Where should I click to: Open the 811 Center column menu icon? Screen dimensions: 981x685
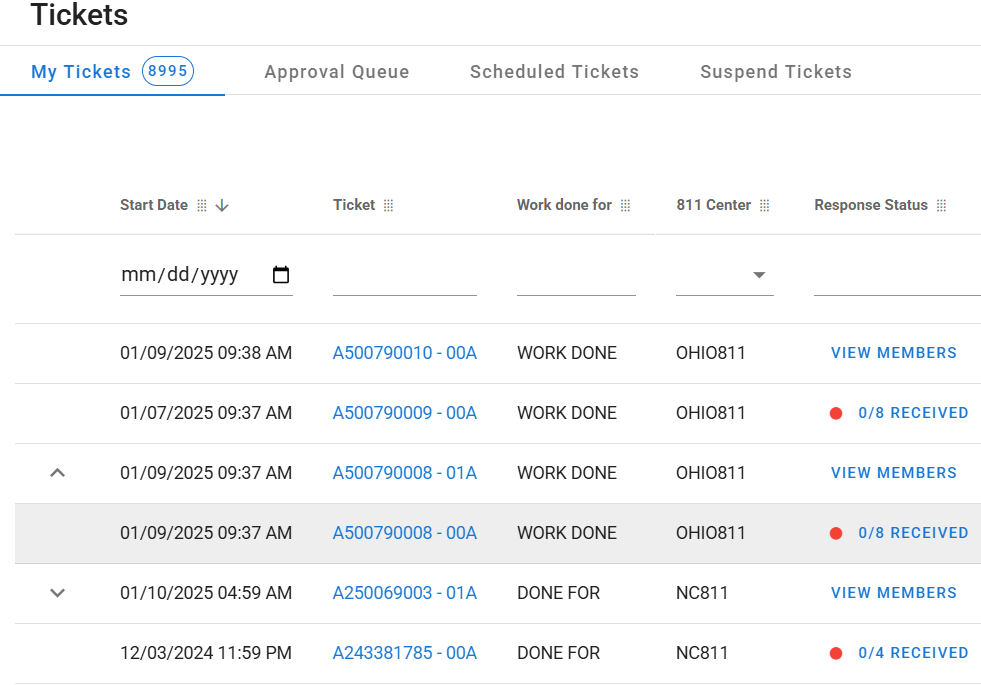point(765,206)
